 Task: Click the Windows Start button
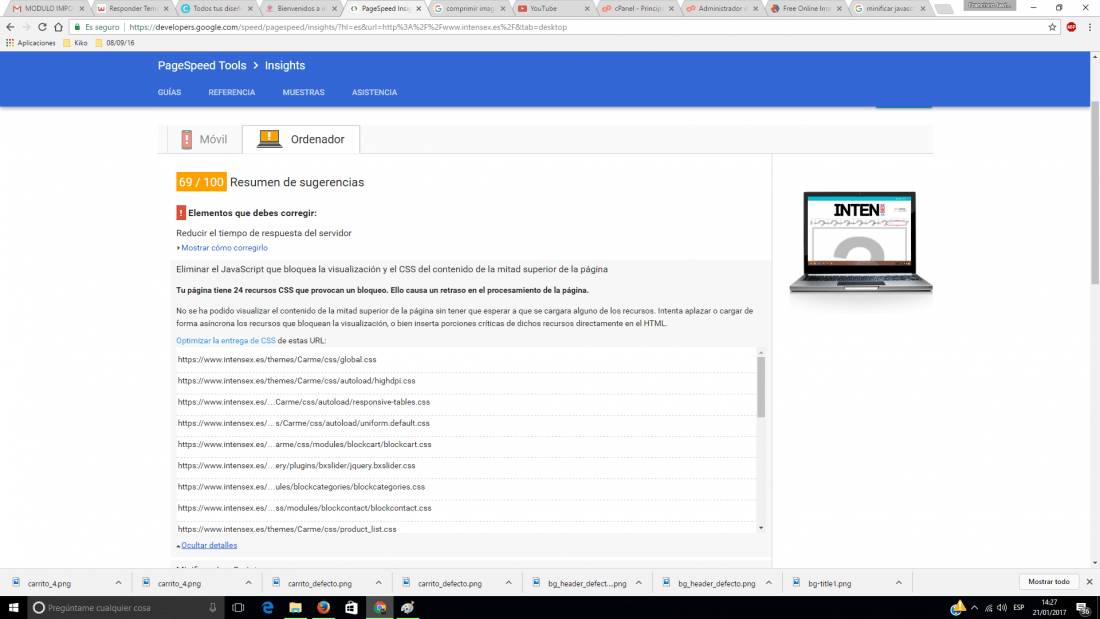[x=13, y=607]
